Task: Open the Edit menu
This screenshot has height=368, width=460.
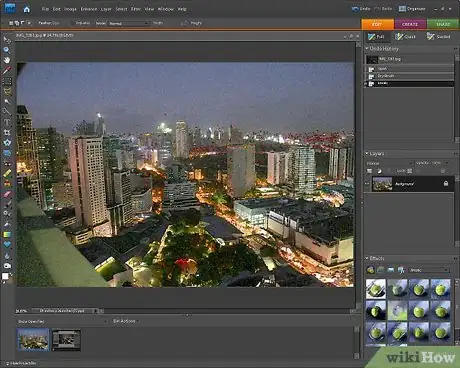Action: tap(57, 9)
